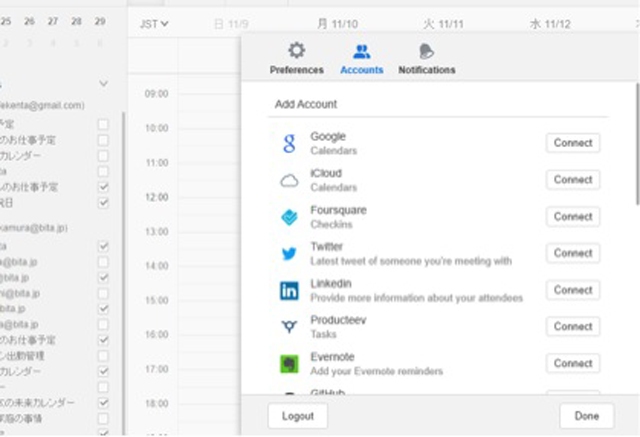
Task: Toggle the first checkbox under the gmail.com account
Action: [104, 124]
